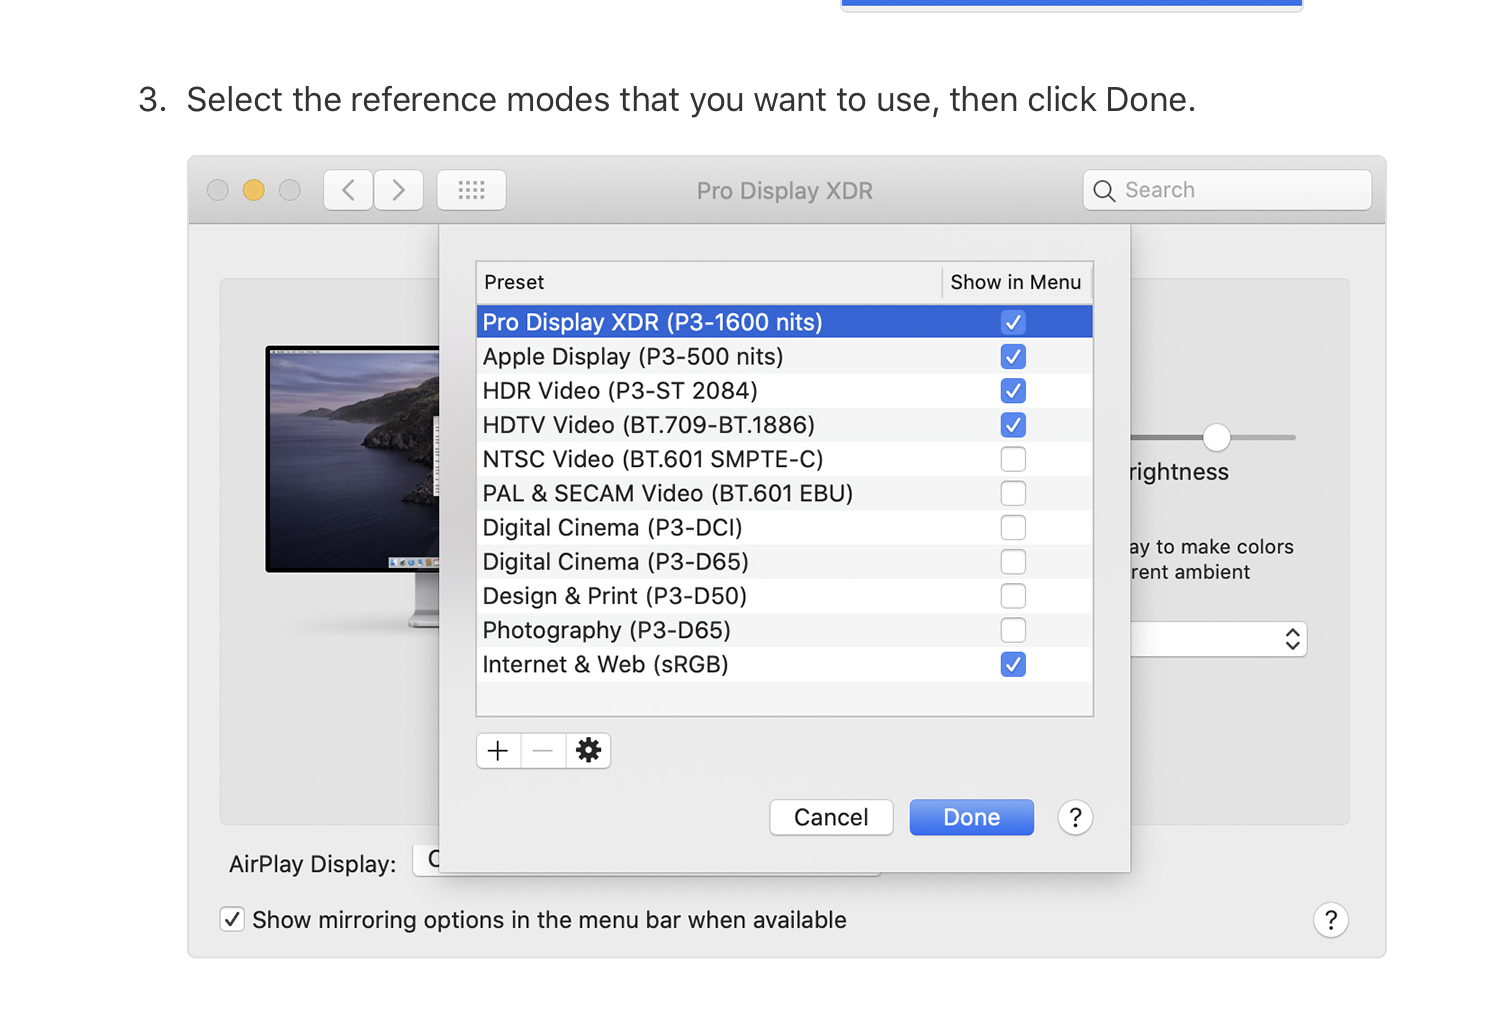This screenshot has height=1032, width=1496.
Task: Check Digital Cinema (P3-DCI) checkbox
Action: (x=1013, y=527)
